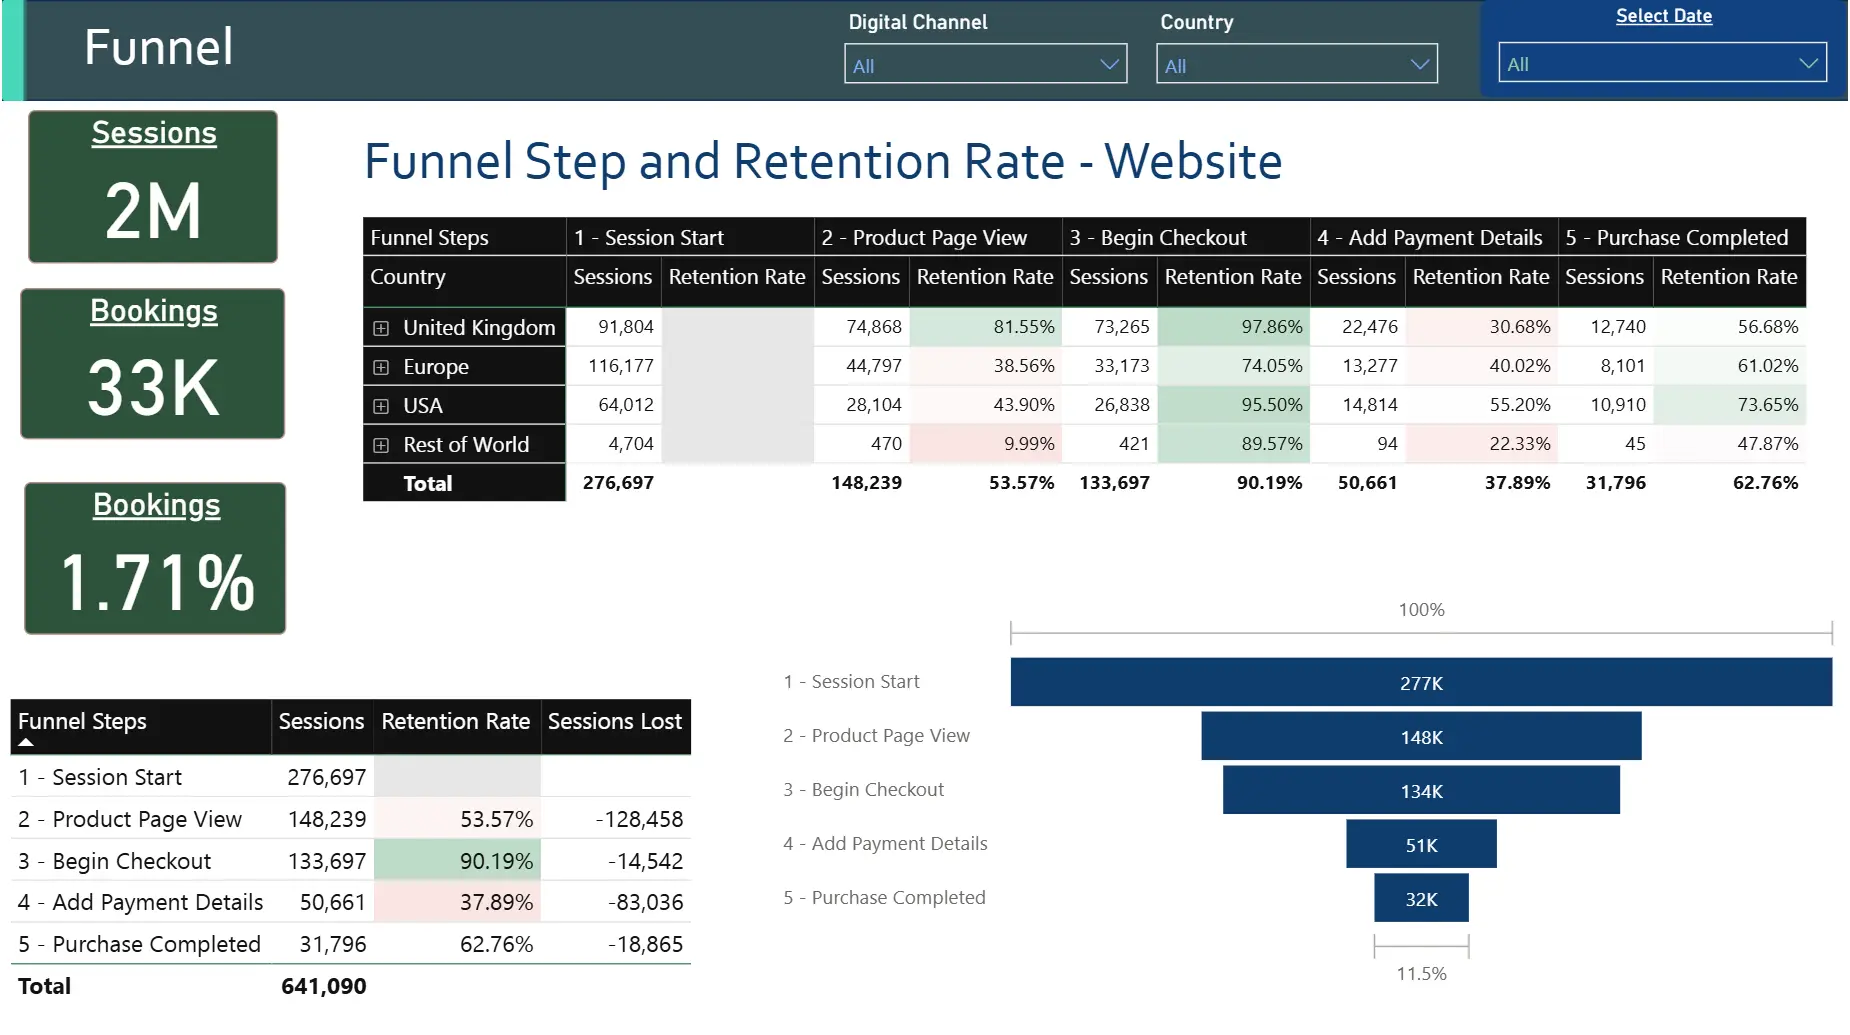The height and width of the screenshot is (1035, 1850).
Task: Expand the Europe row
Action: click(381, 367)
